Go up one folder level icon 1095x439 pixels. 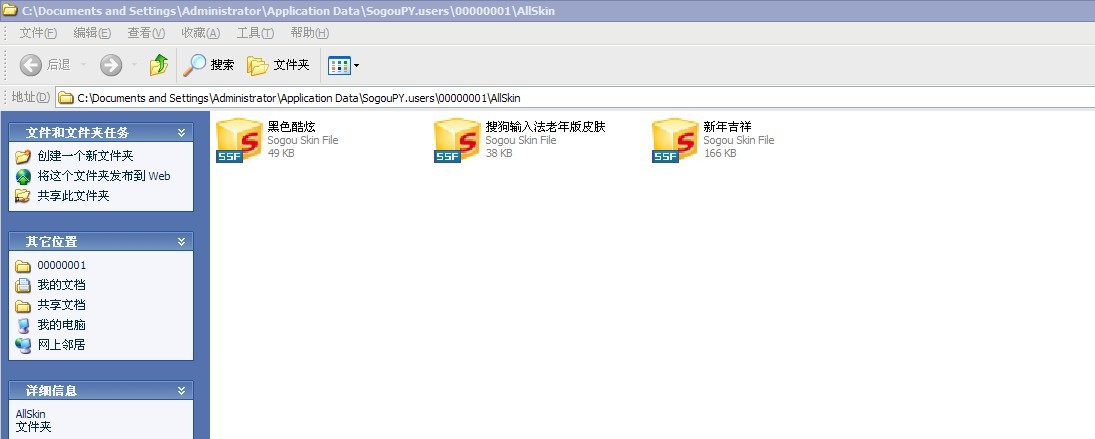coord(159,65)
